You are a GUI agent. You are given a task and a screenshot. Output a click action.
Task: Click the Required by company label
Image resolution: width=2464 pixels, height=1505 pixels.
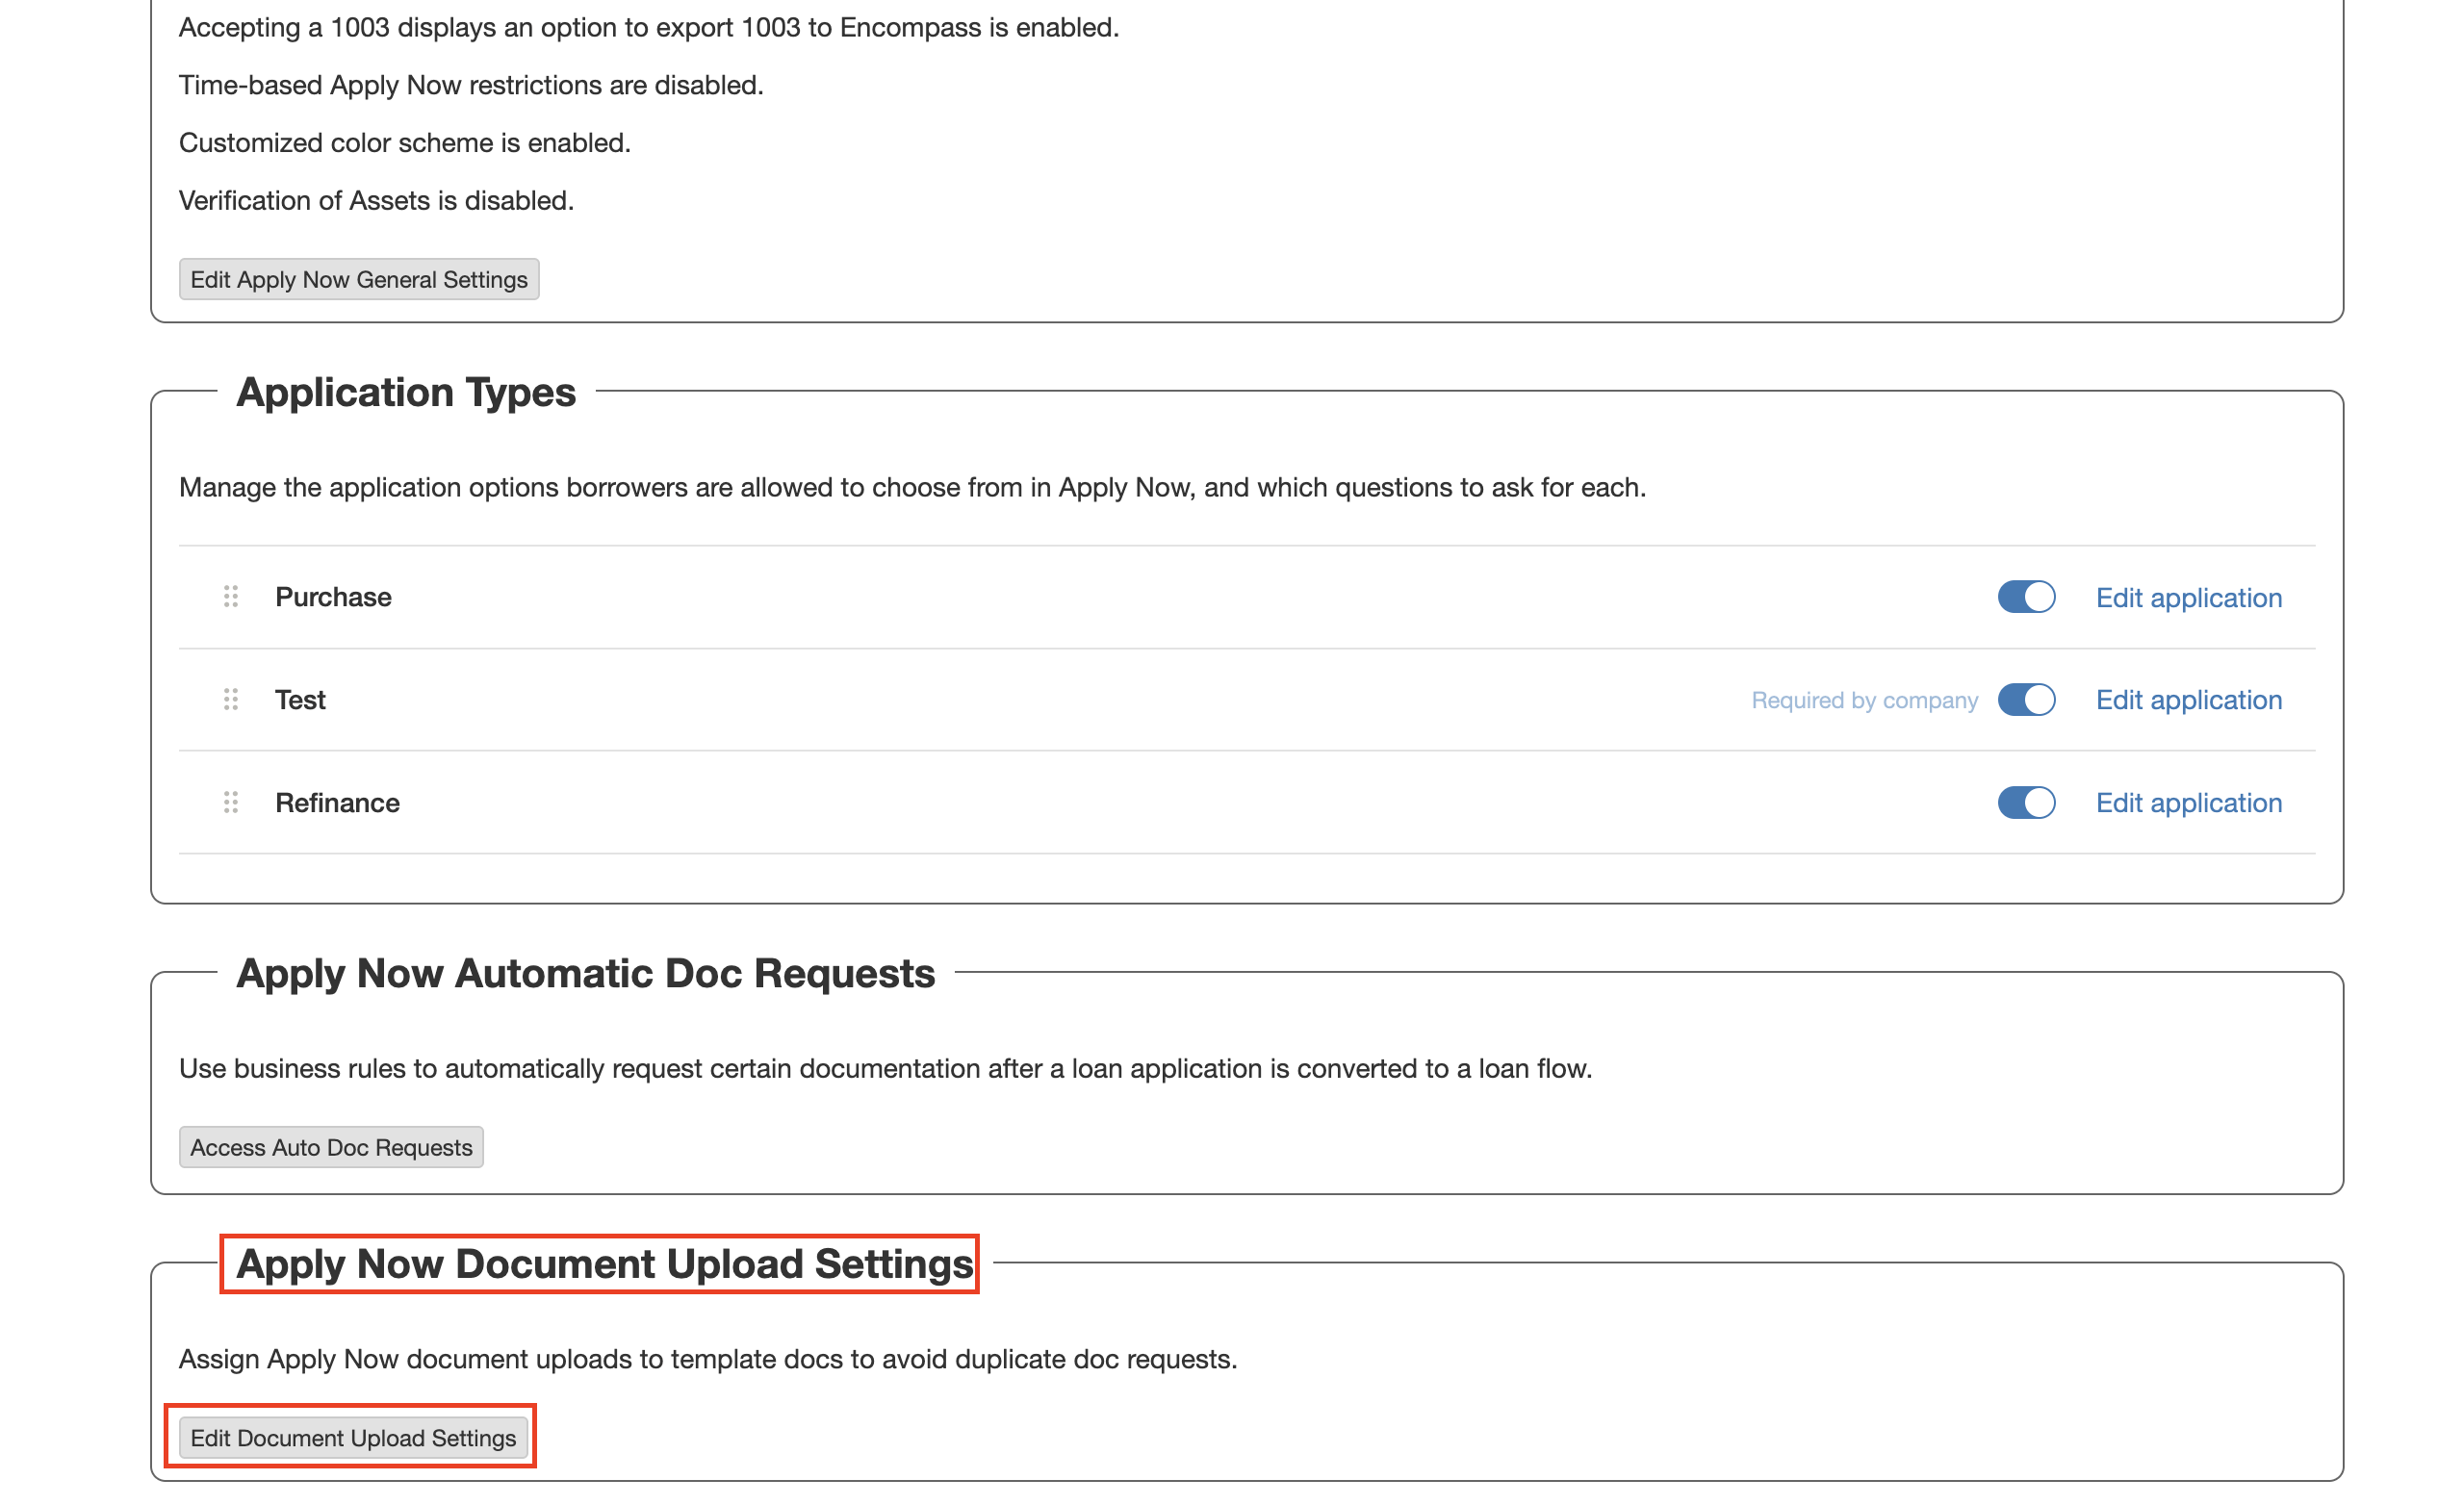[1864, 701]
